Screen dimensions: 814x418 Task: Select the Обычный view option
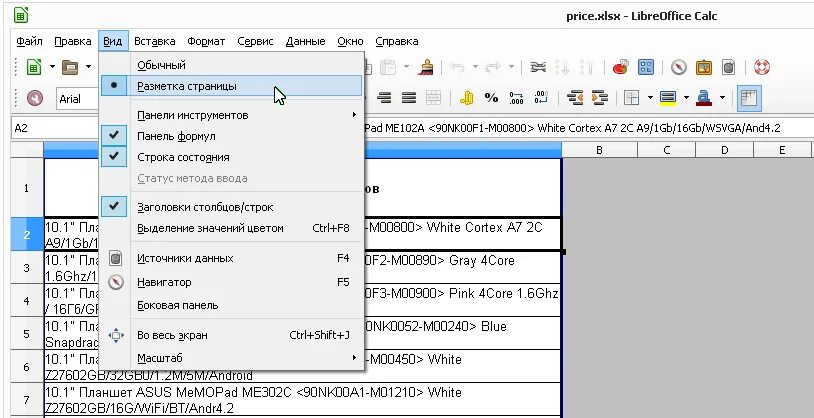pos(232,65)
